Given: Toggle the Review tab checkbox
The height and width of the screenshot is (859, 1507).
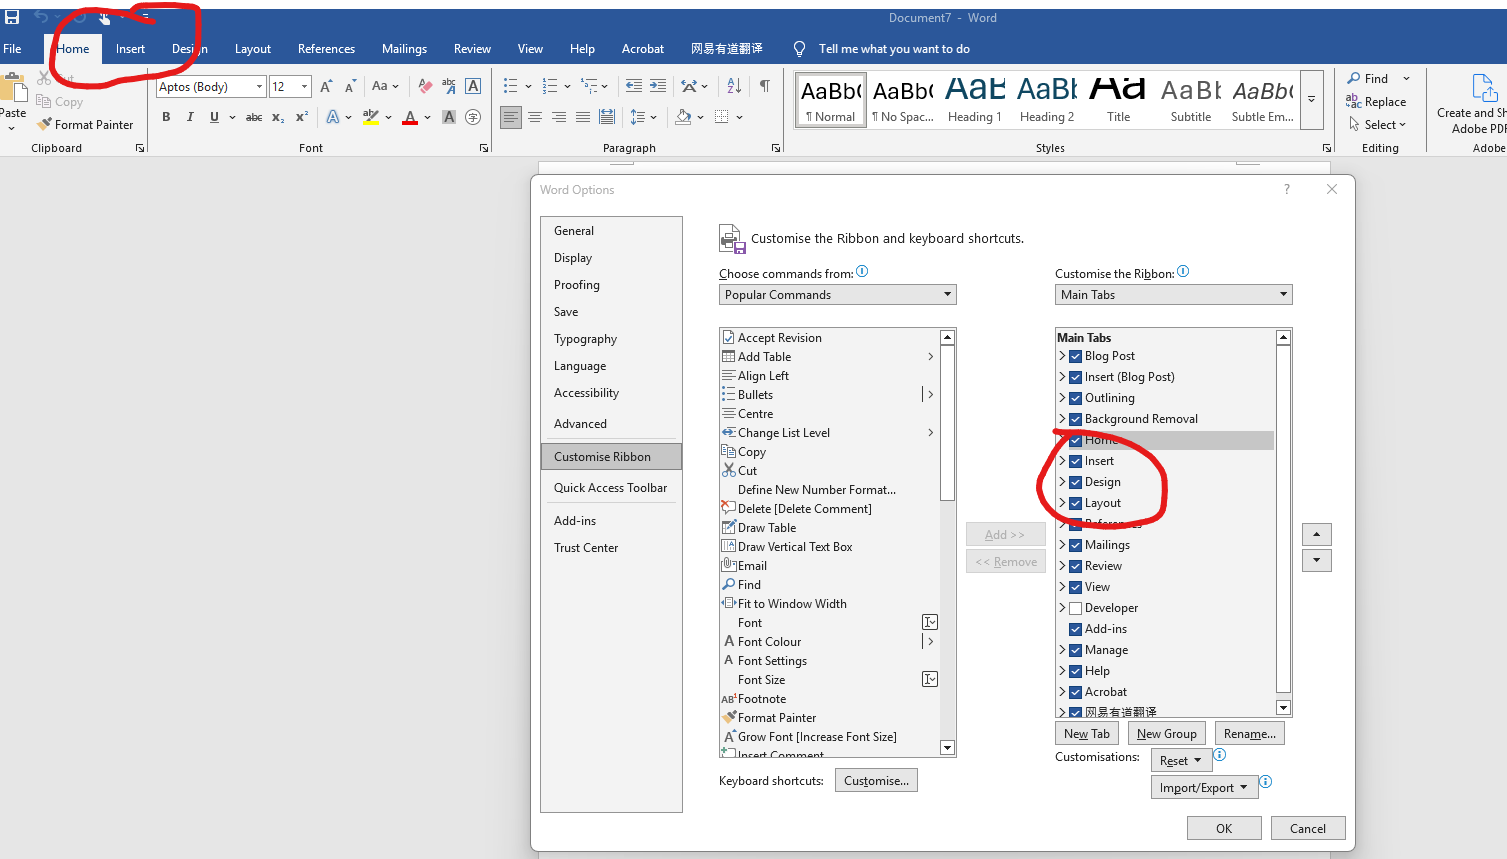Looking at the screenshot, I should tap(1075, 566).
